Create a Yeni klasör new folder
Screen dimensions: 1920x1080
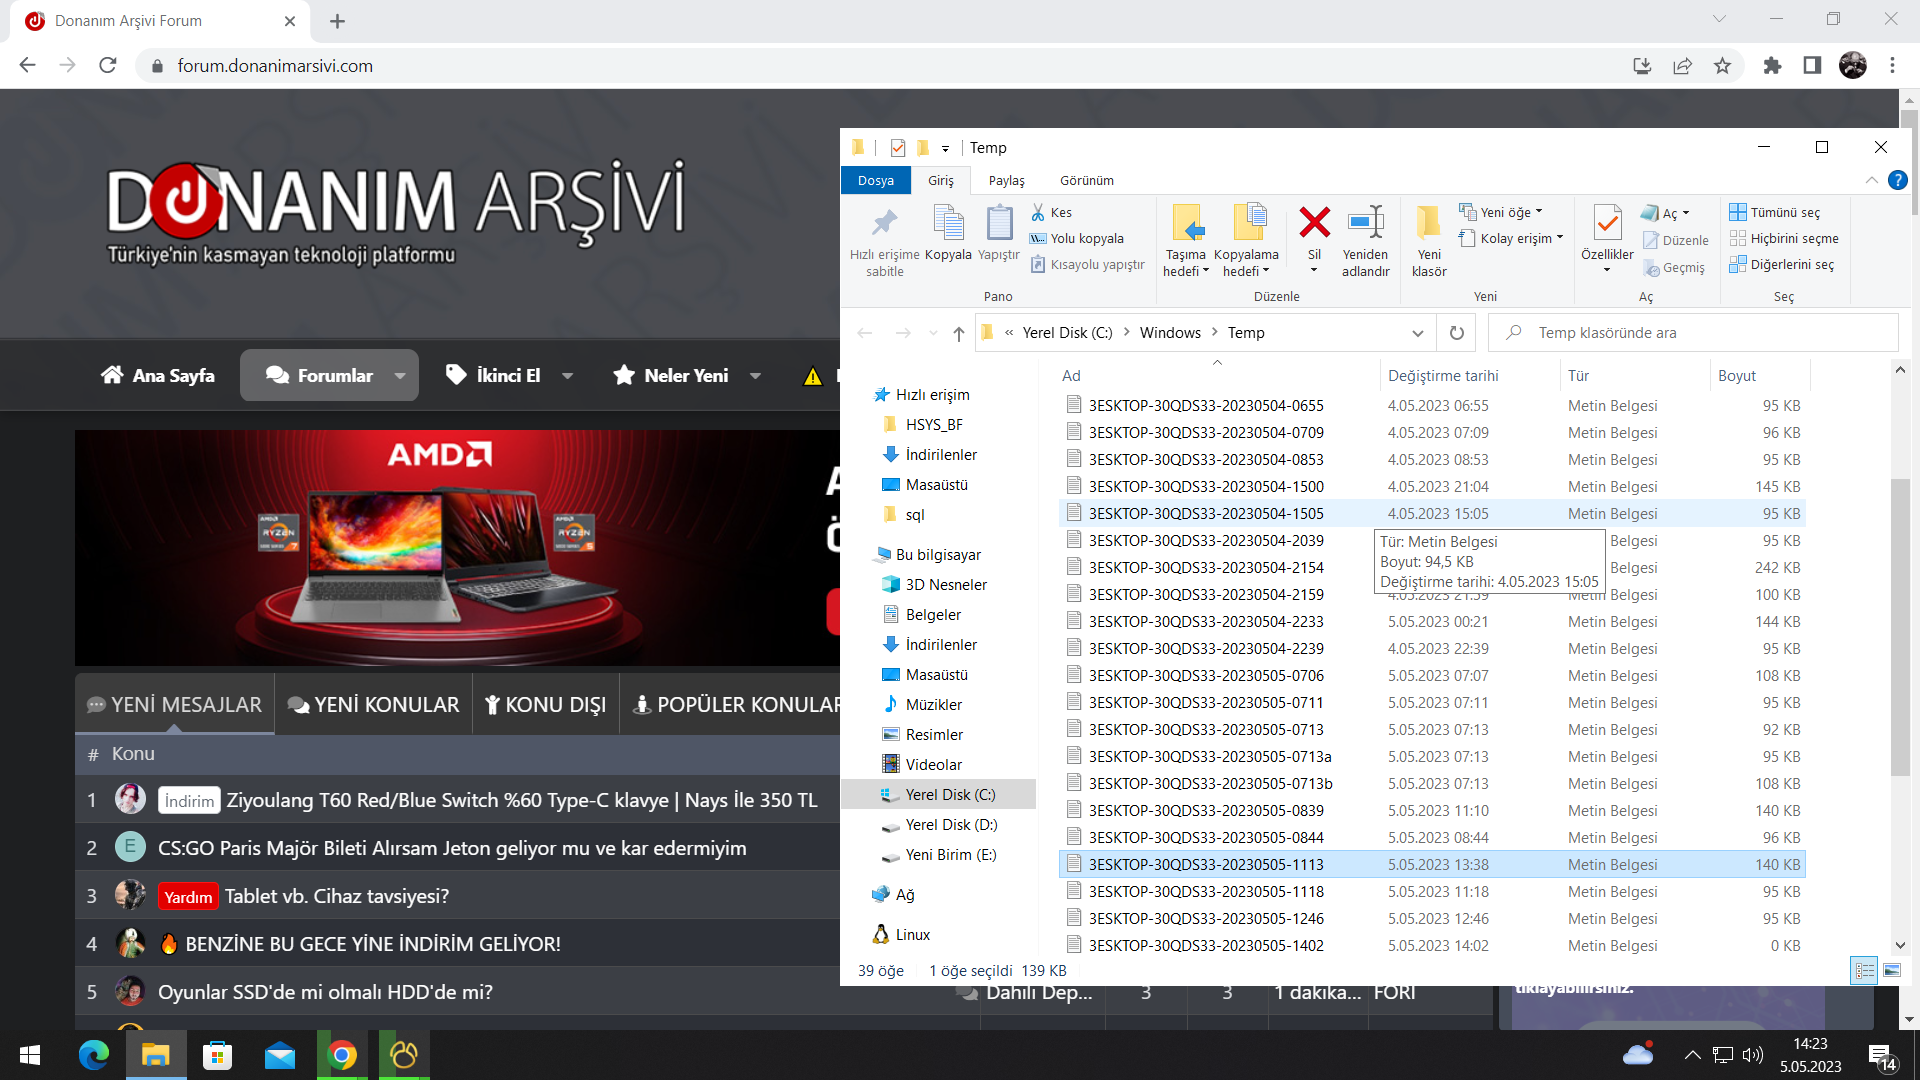(x=1429, y=241)
